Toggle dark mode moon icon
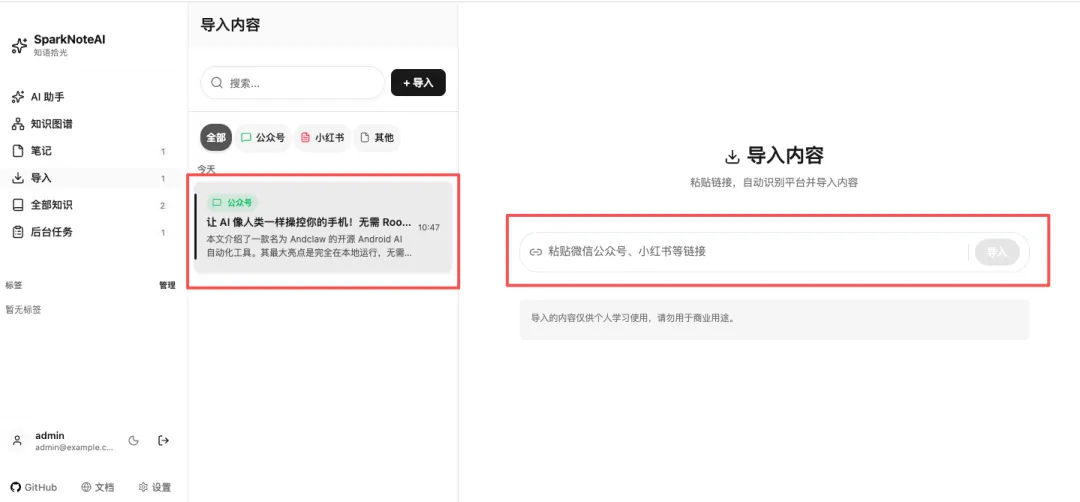This screenshot has width=1080, height=502. click(134, 441)
